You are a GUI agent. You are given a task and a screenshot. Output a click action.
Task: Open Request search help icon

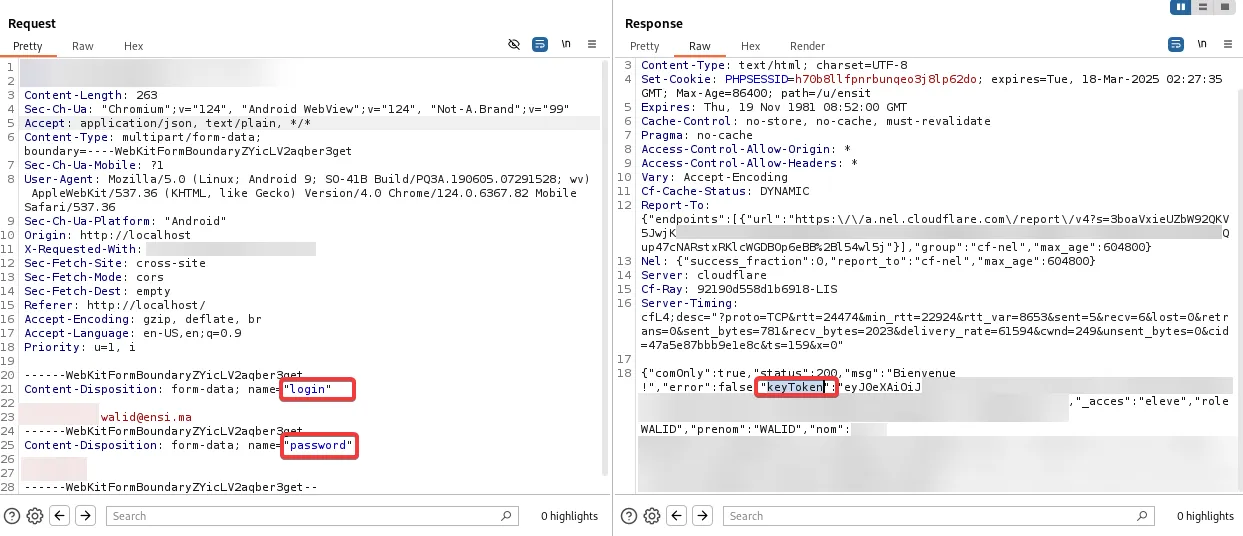tap(12, 516)
